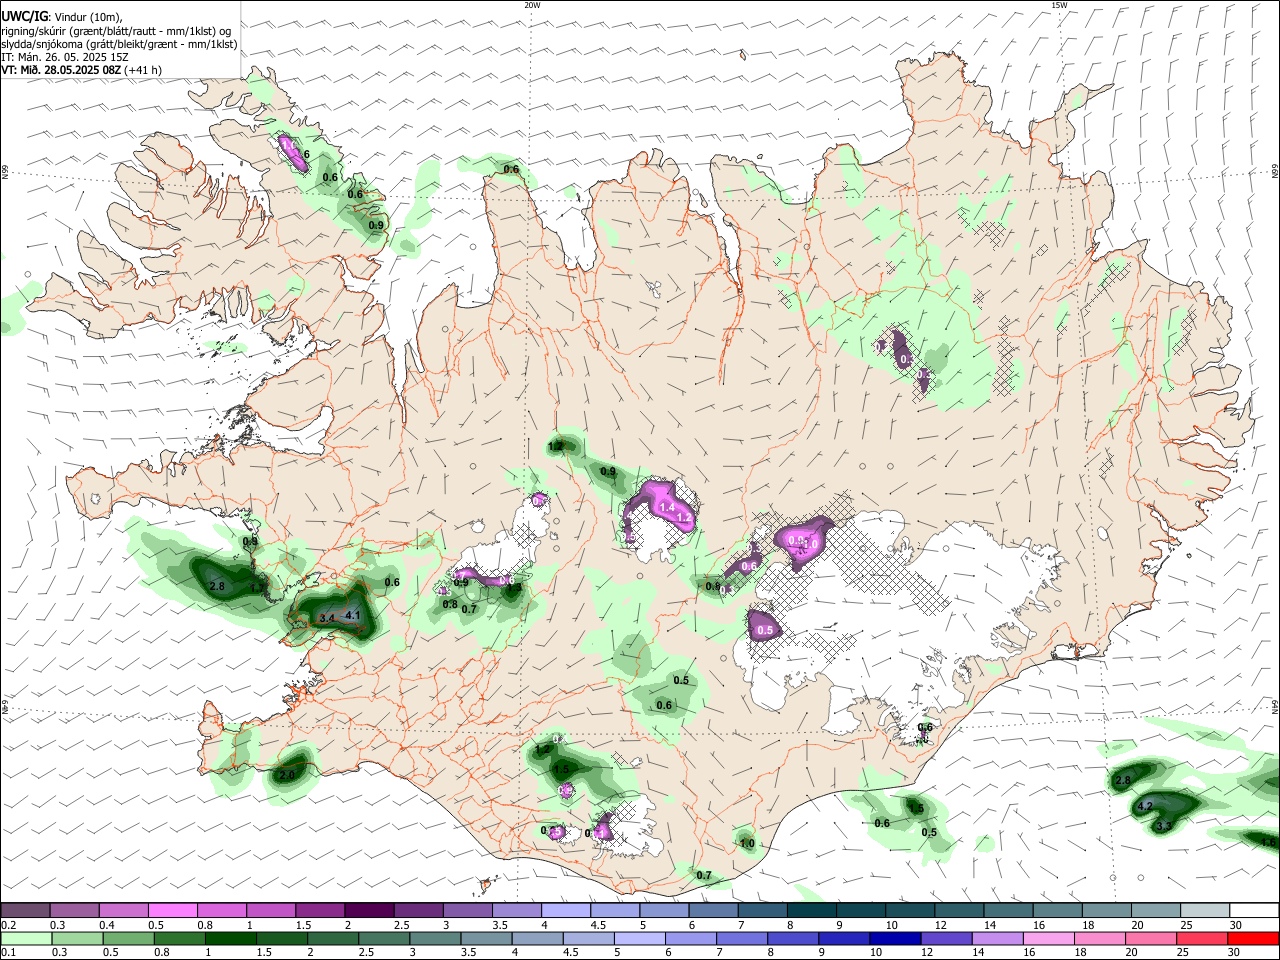Screen dimensions: 1280x960
Task: Click the dark green rain swatch between 1 and 1.5
Action: pos(230,938)
